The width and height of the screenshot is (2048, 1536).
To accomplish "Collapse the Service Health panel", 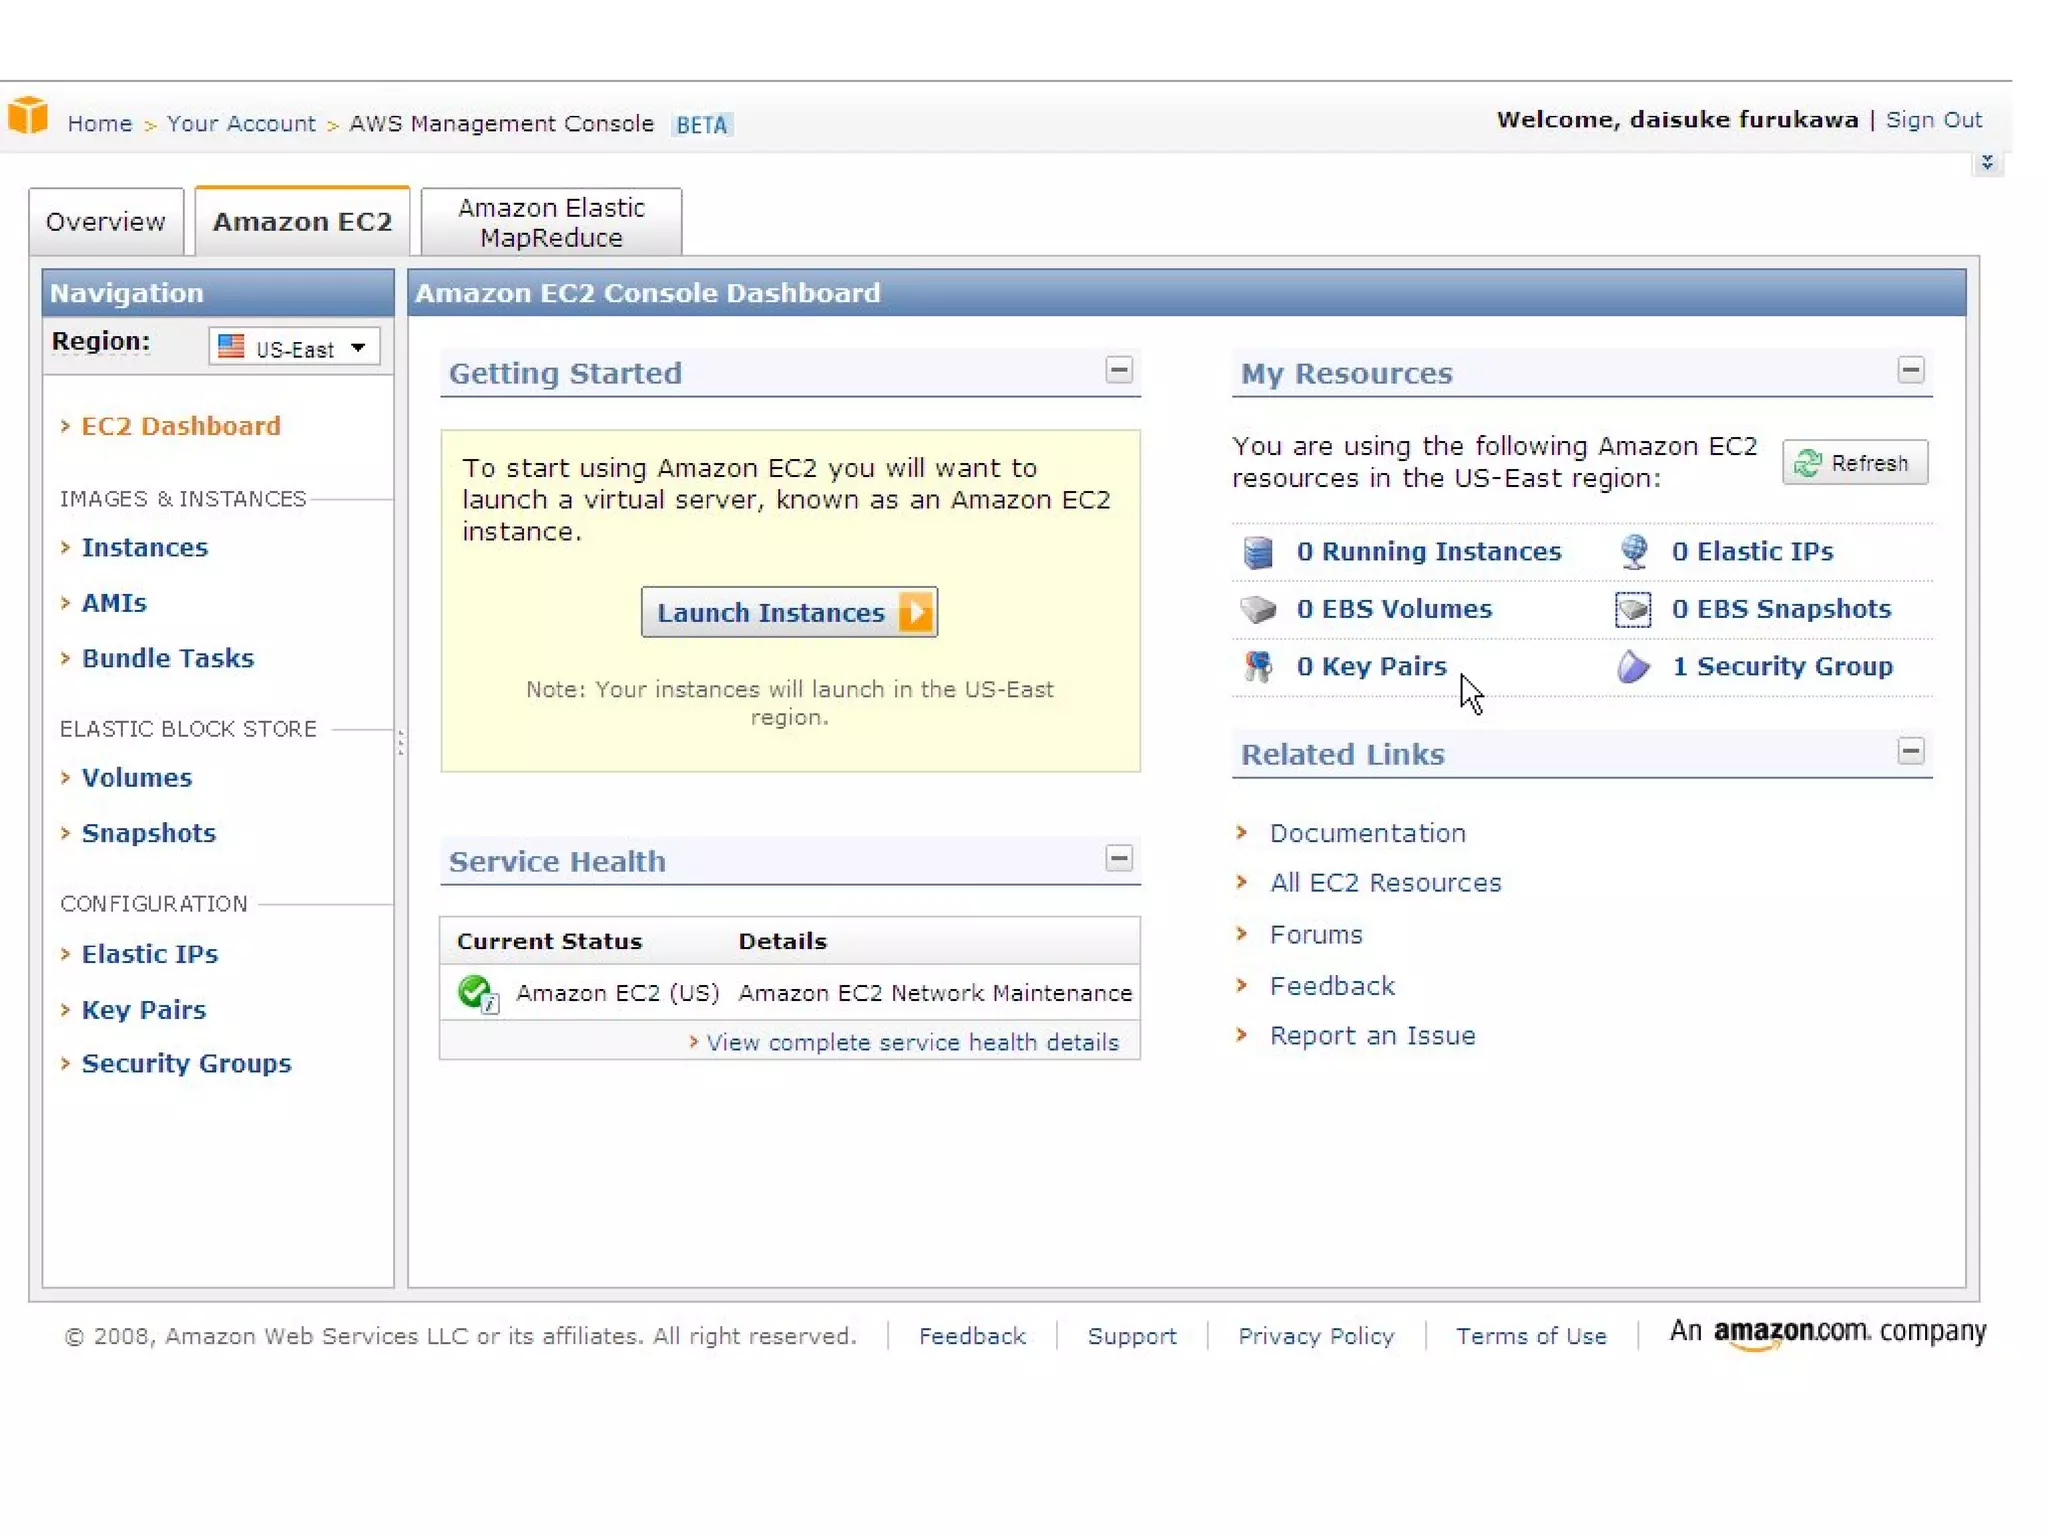I will point(1118,858).
